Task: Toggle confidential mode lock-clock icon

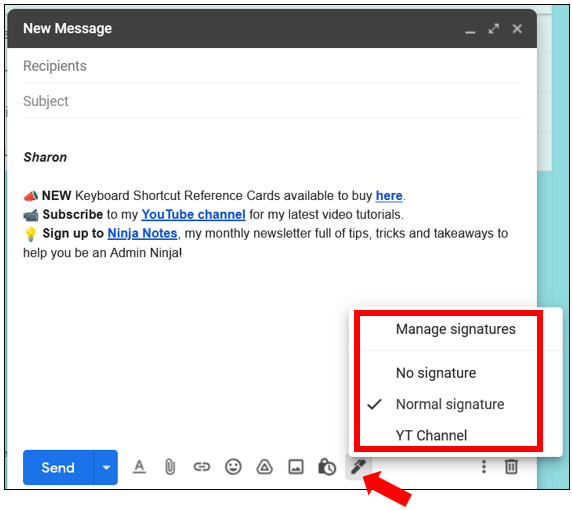Action: [327, 467]
